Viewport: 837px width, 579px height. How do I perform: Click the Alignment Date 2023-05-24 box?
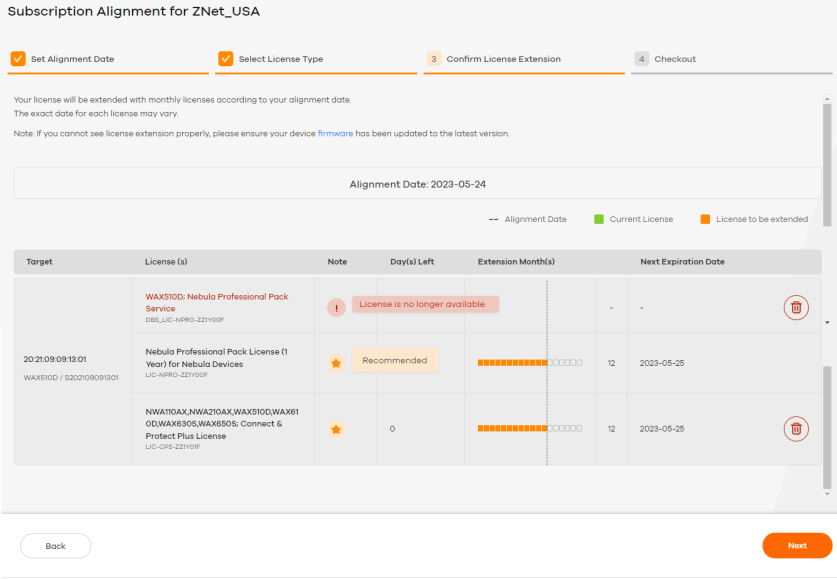[x=417, y=184]
